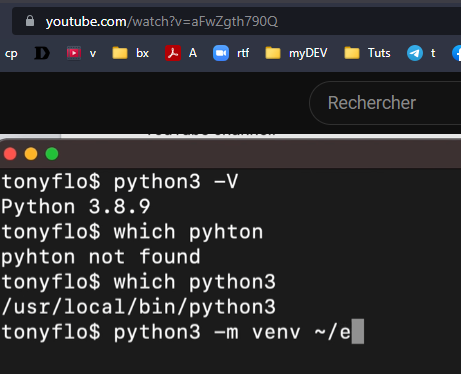Click the 'python3 -V' command text
This screenshot has height=374, width=461.
tap(176, 182)
